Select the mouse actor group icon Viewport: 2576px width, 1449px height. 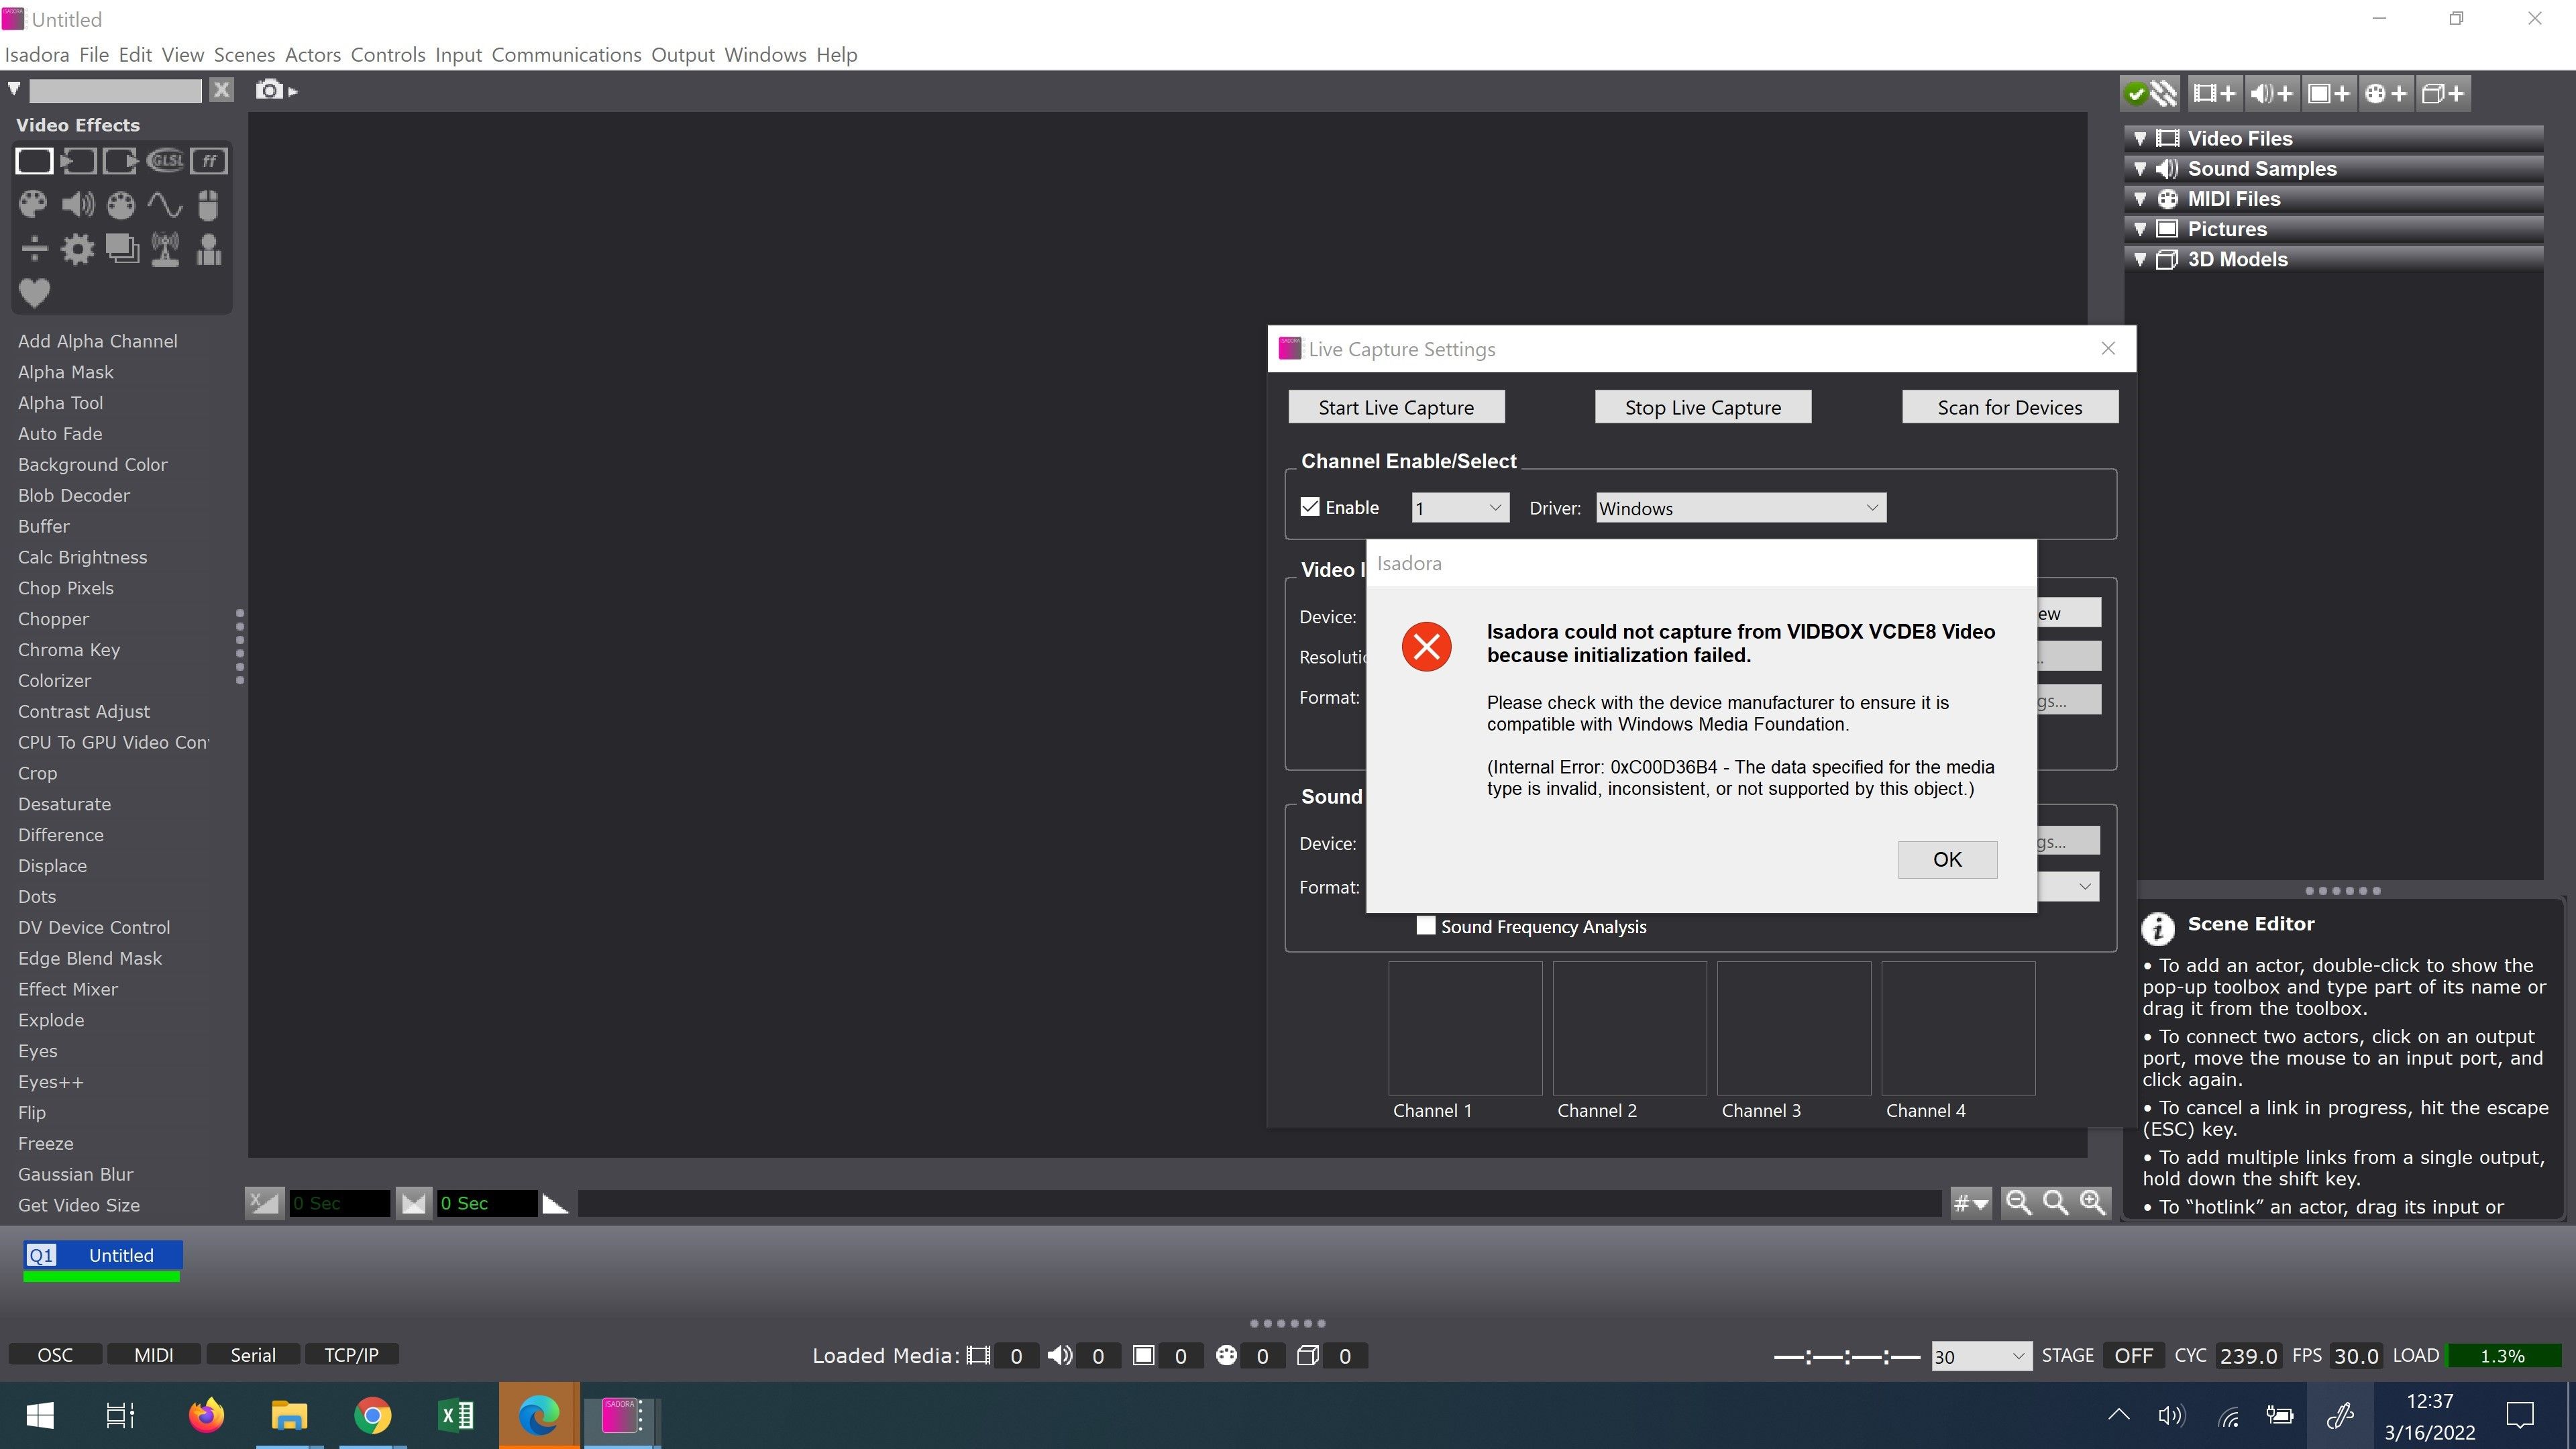click(x=208, y=205)
